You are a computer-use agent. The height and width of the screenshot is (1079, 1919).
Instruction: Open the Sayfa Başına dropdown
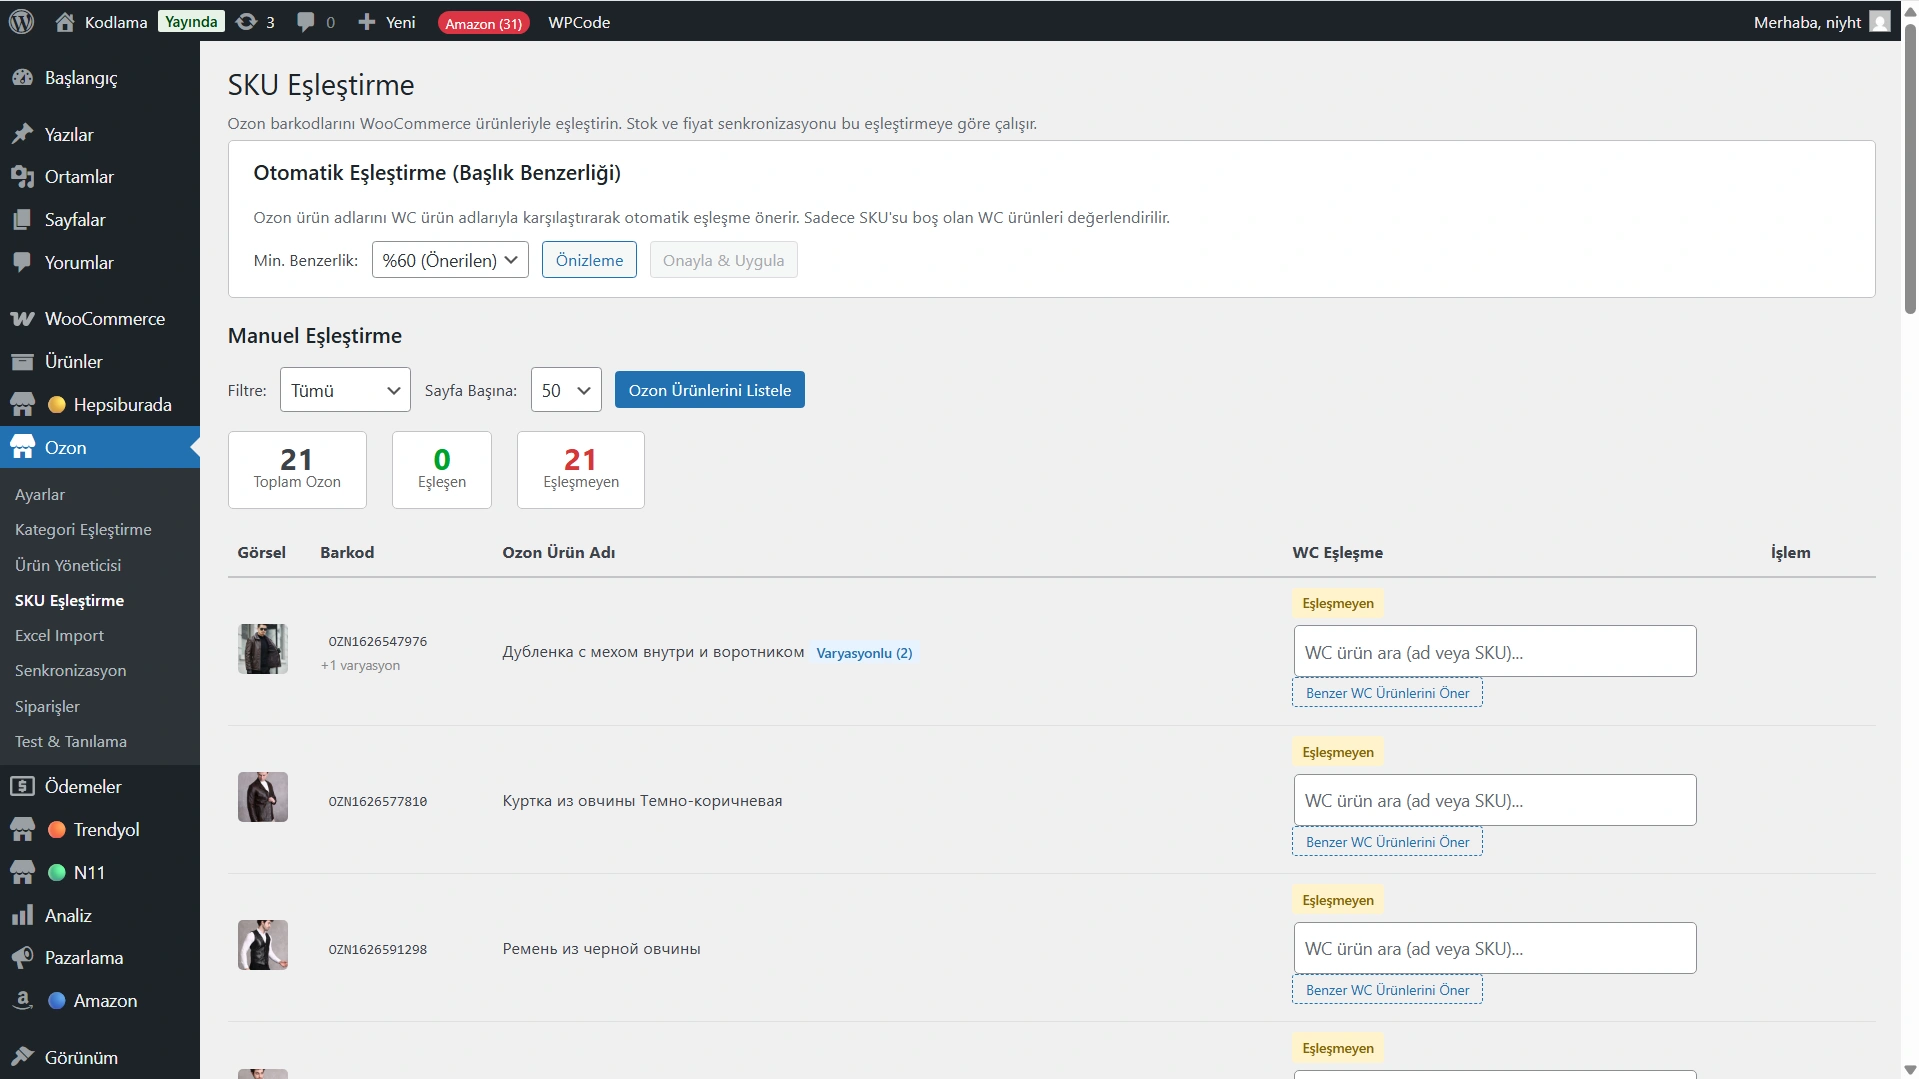tap(566, 391)
